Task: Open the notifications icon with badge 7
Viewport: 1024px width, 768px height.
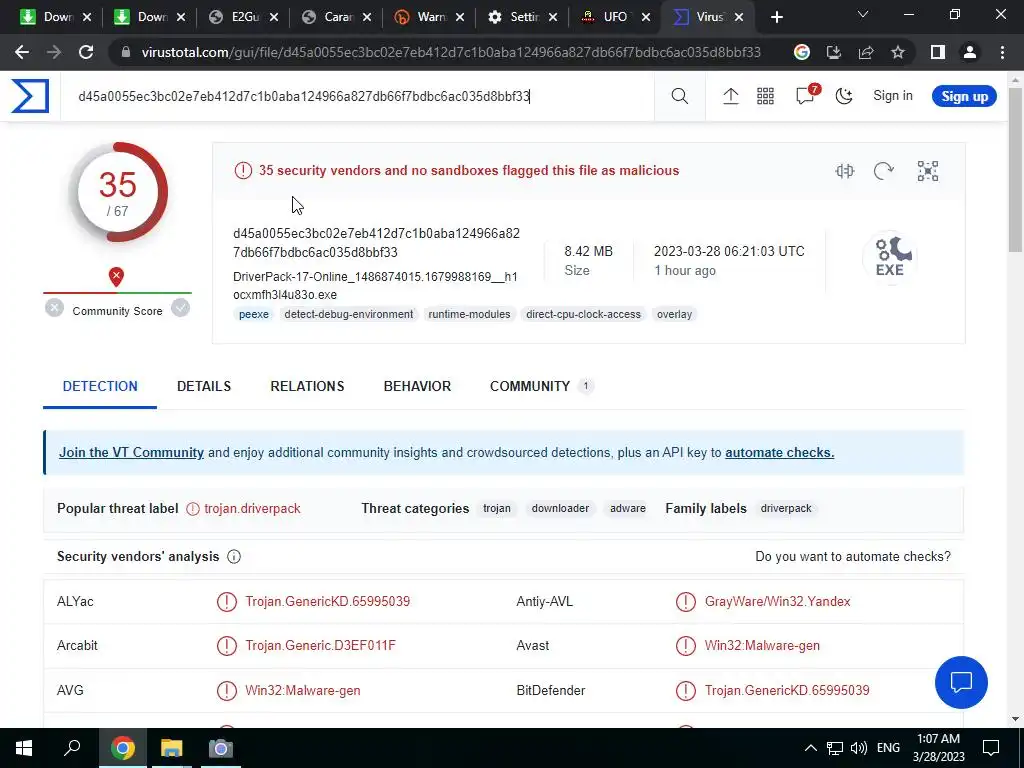Action: (x=807, y=95)
